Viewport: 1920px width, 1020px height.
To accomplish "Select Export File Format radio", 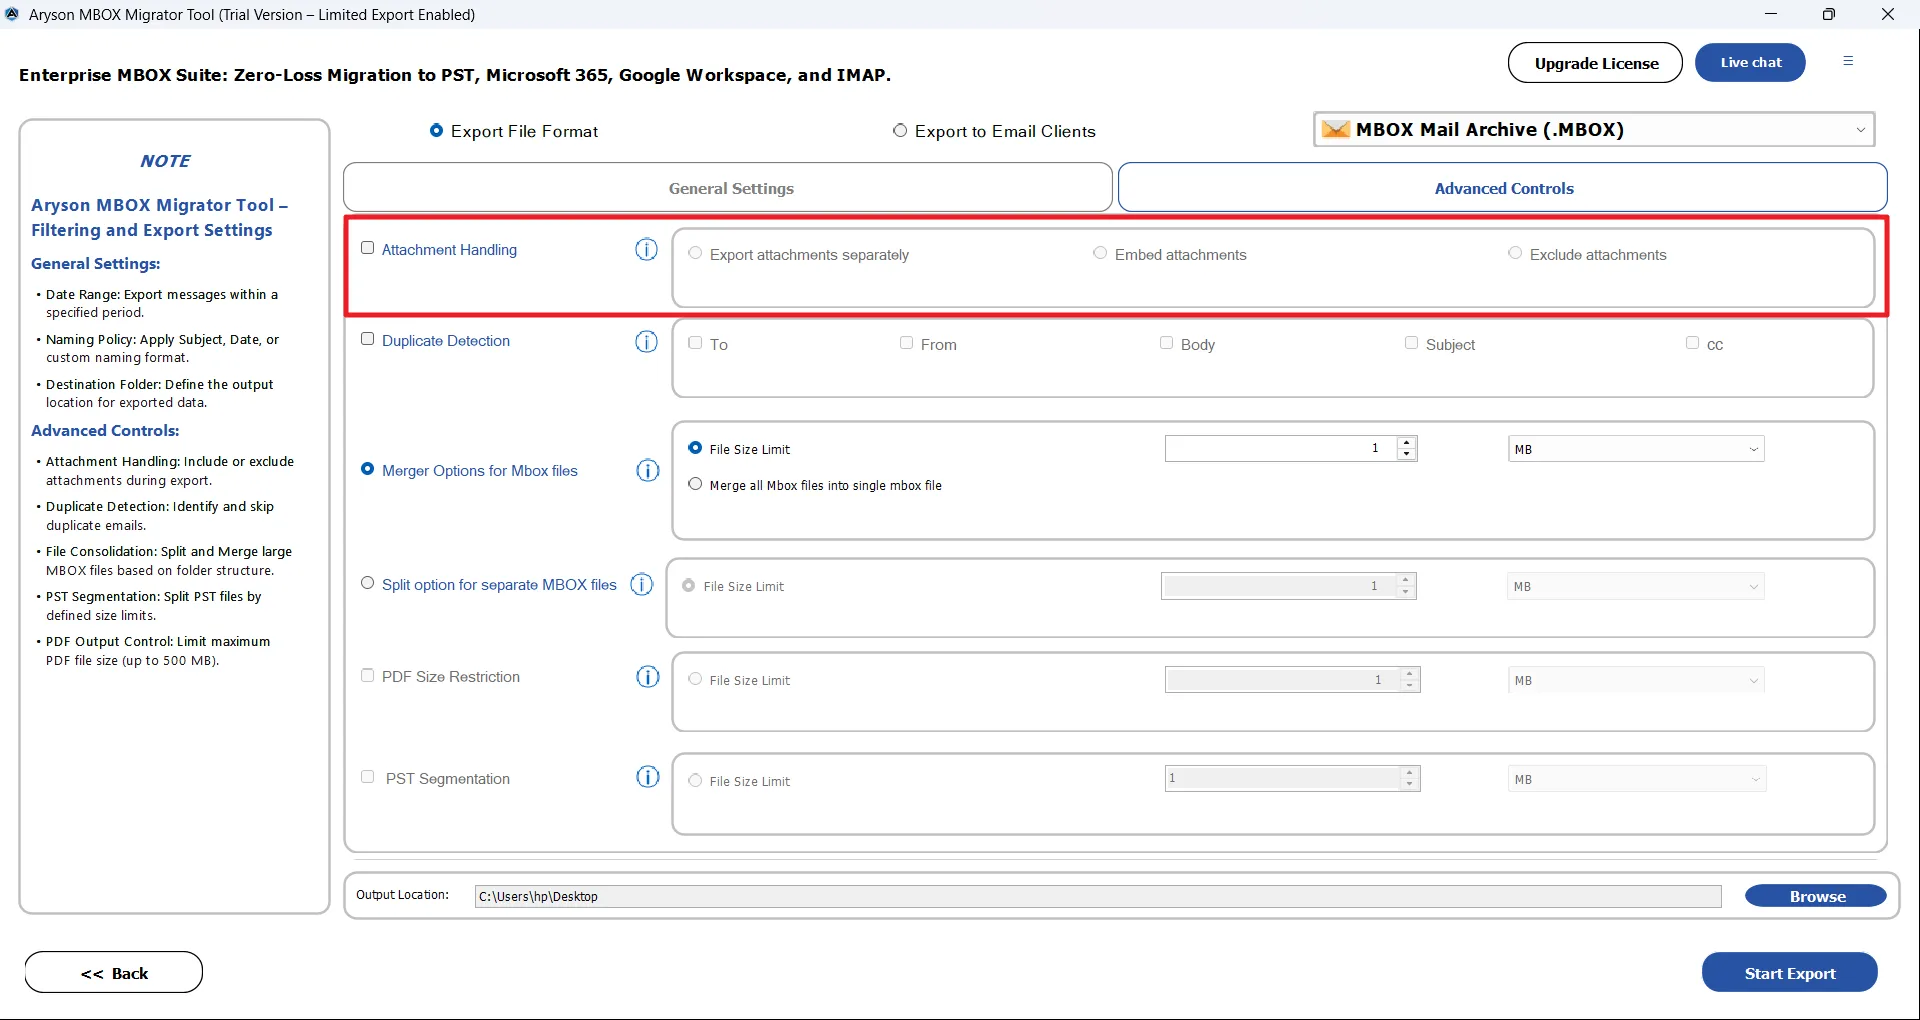I will [436, 130].
